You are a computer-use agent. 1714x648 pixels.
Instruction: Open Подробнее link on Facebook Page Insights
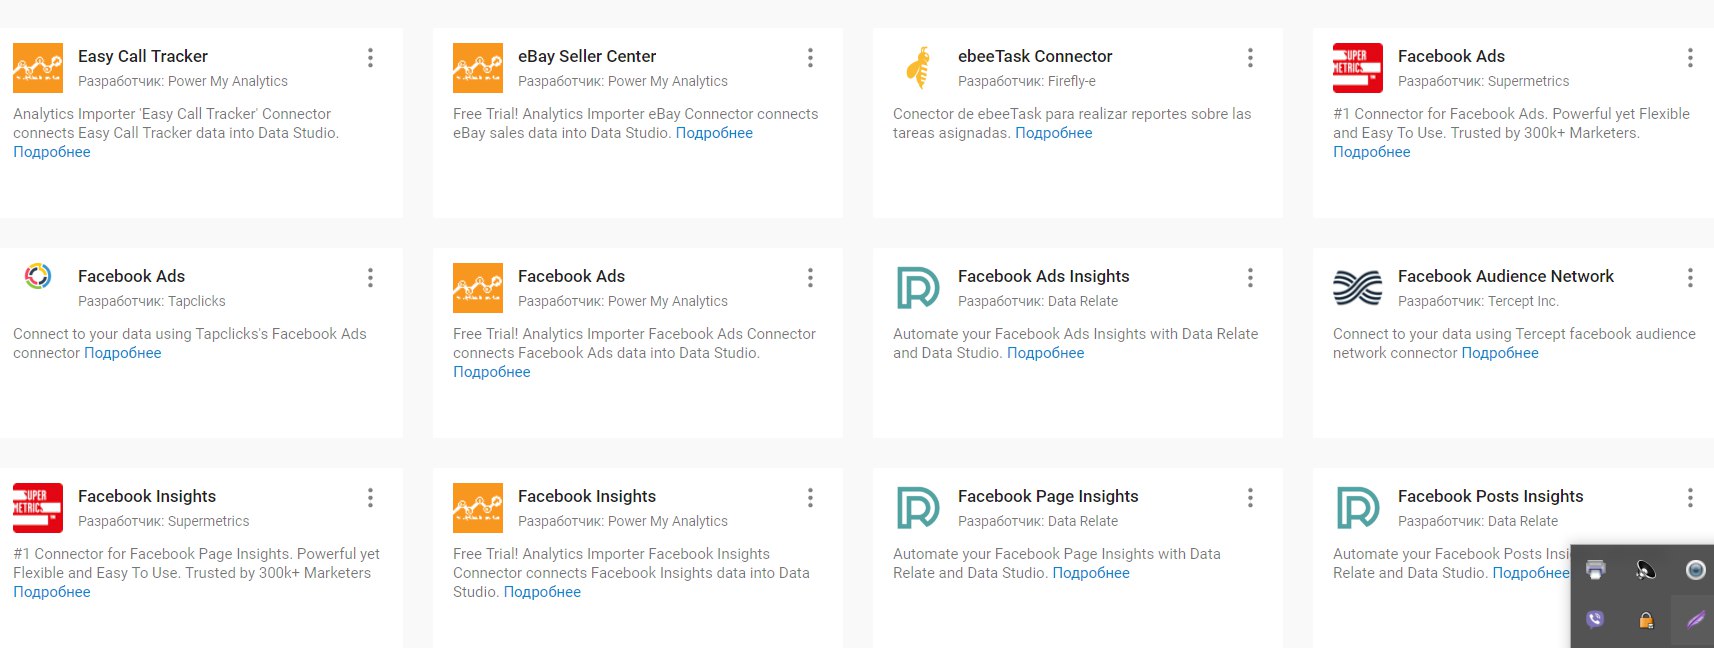tap(1091, 573)
